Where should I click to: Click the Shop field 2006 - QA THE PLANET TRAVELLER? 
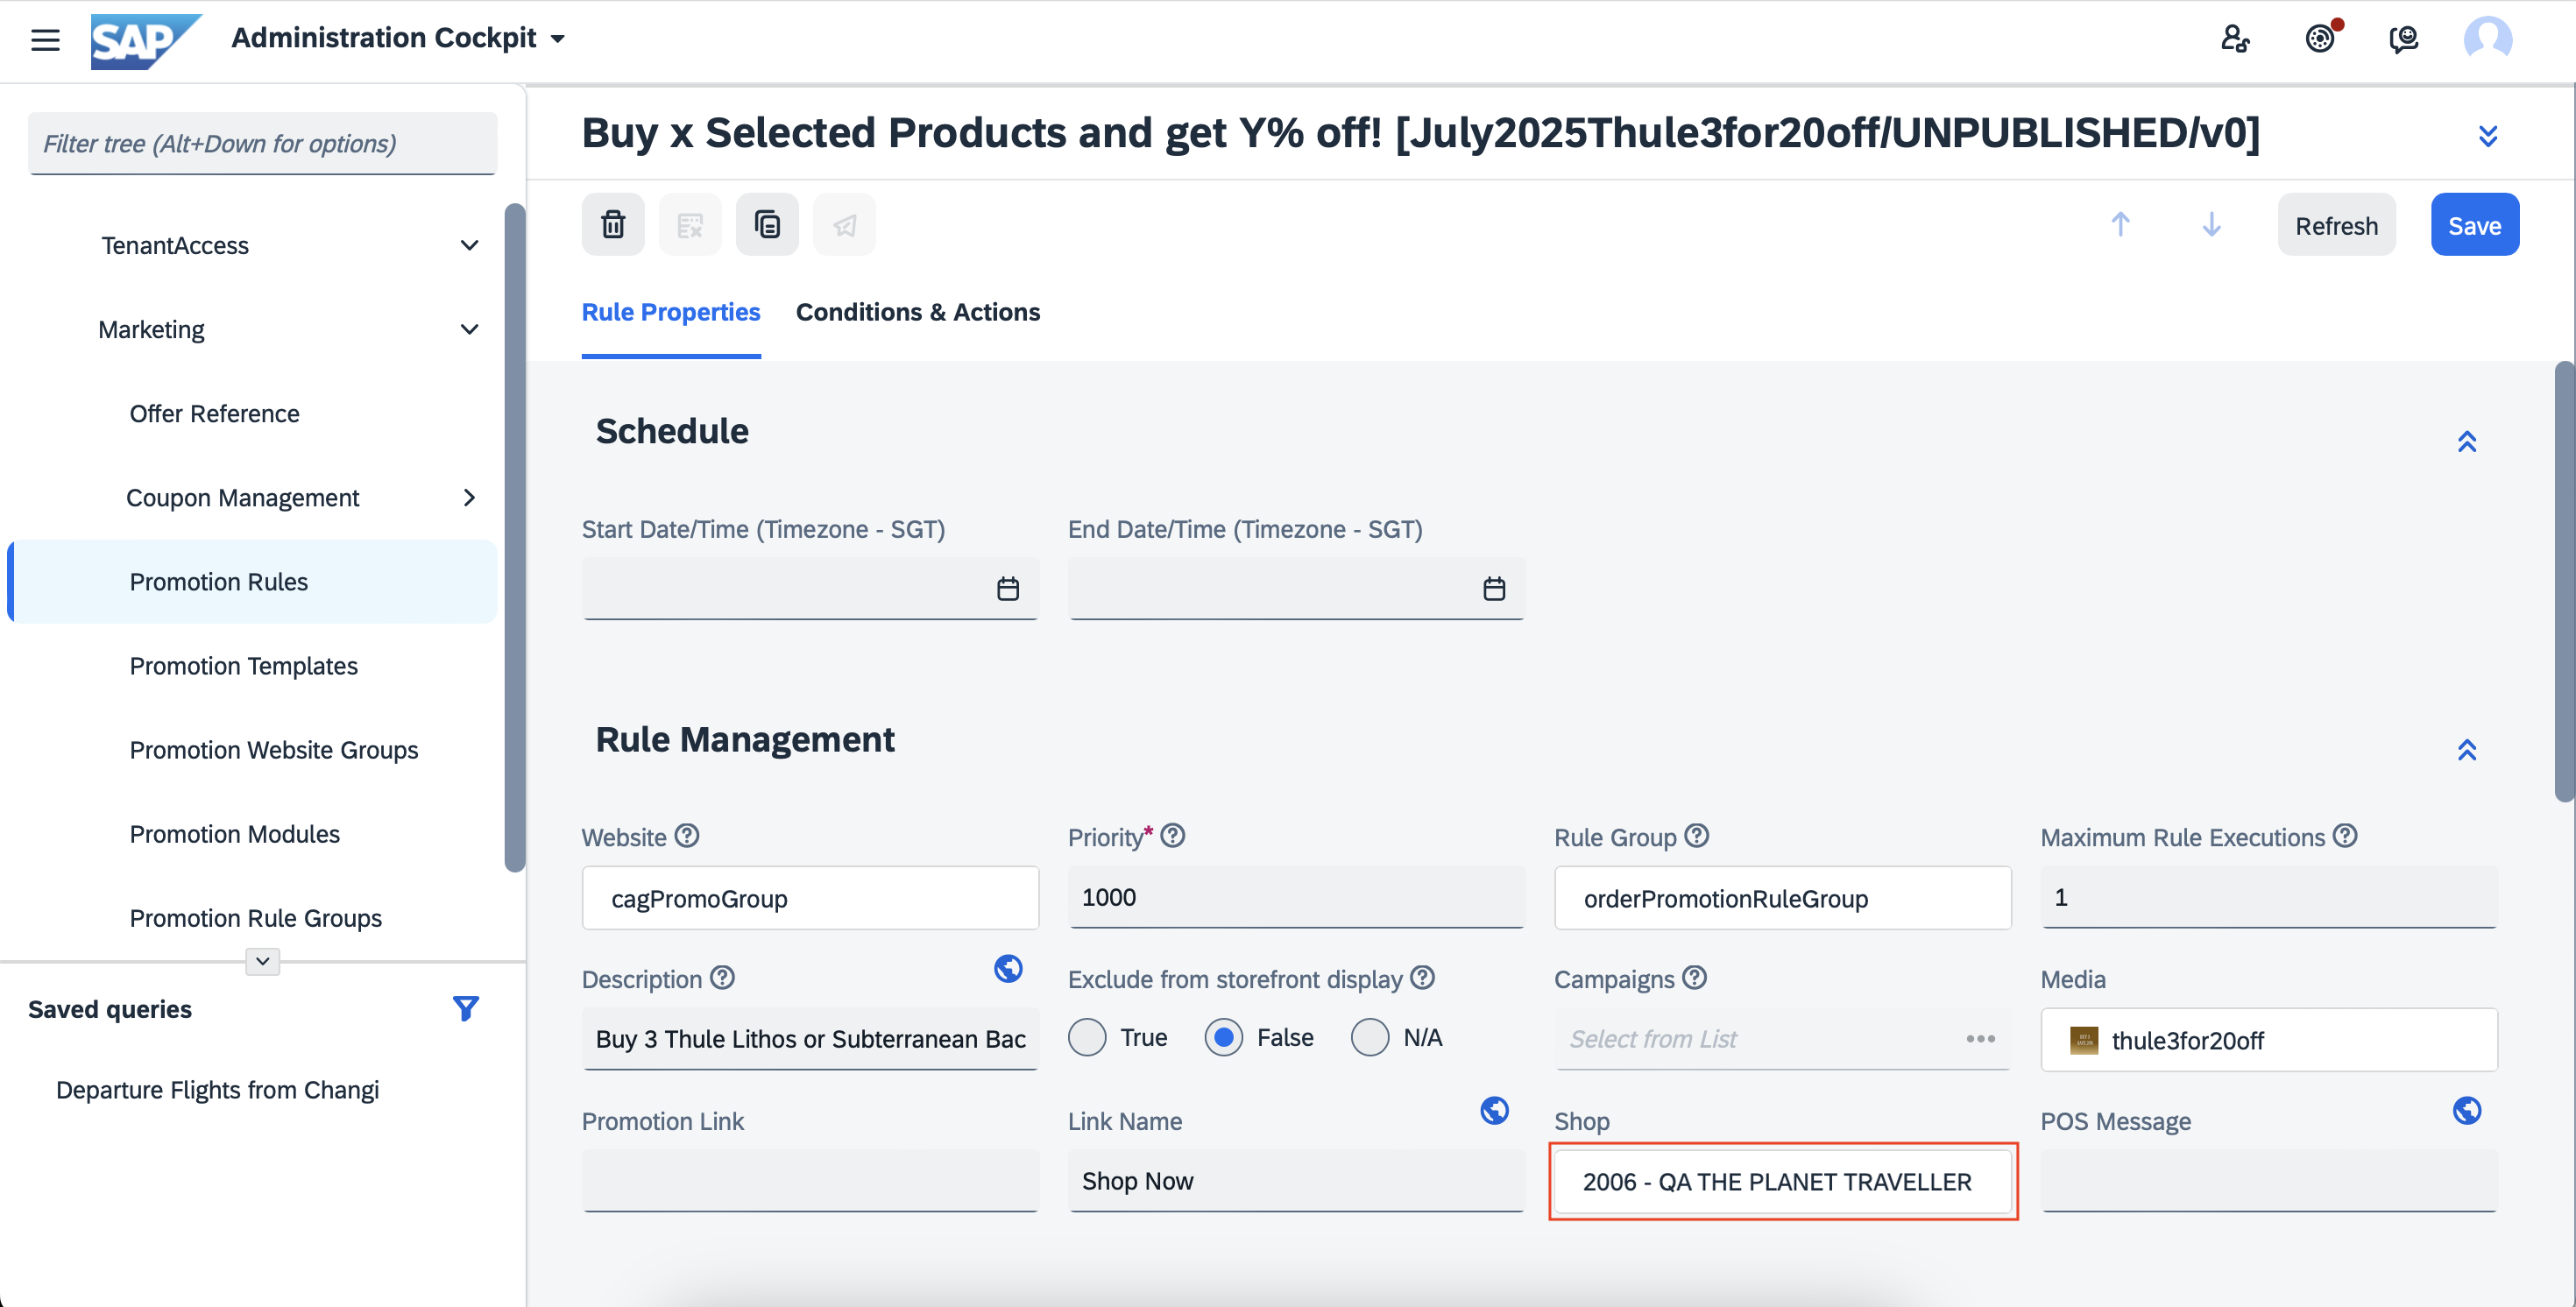click(x=1783, y=1181)
